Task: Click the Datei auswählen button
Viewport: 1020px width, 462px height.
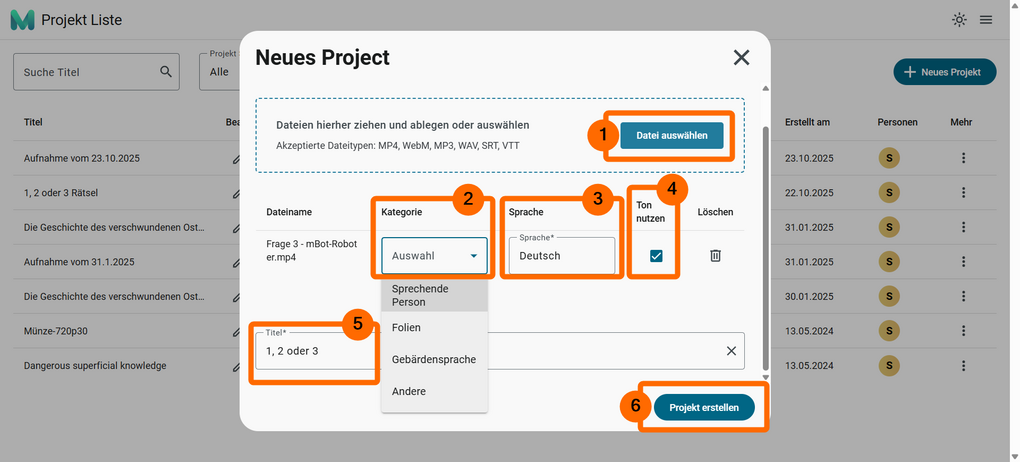Action: pyautogui.click(x=671, y=136)
